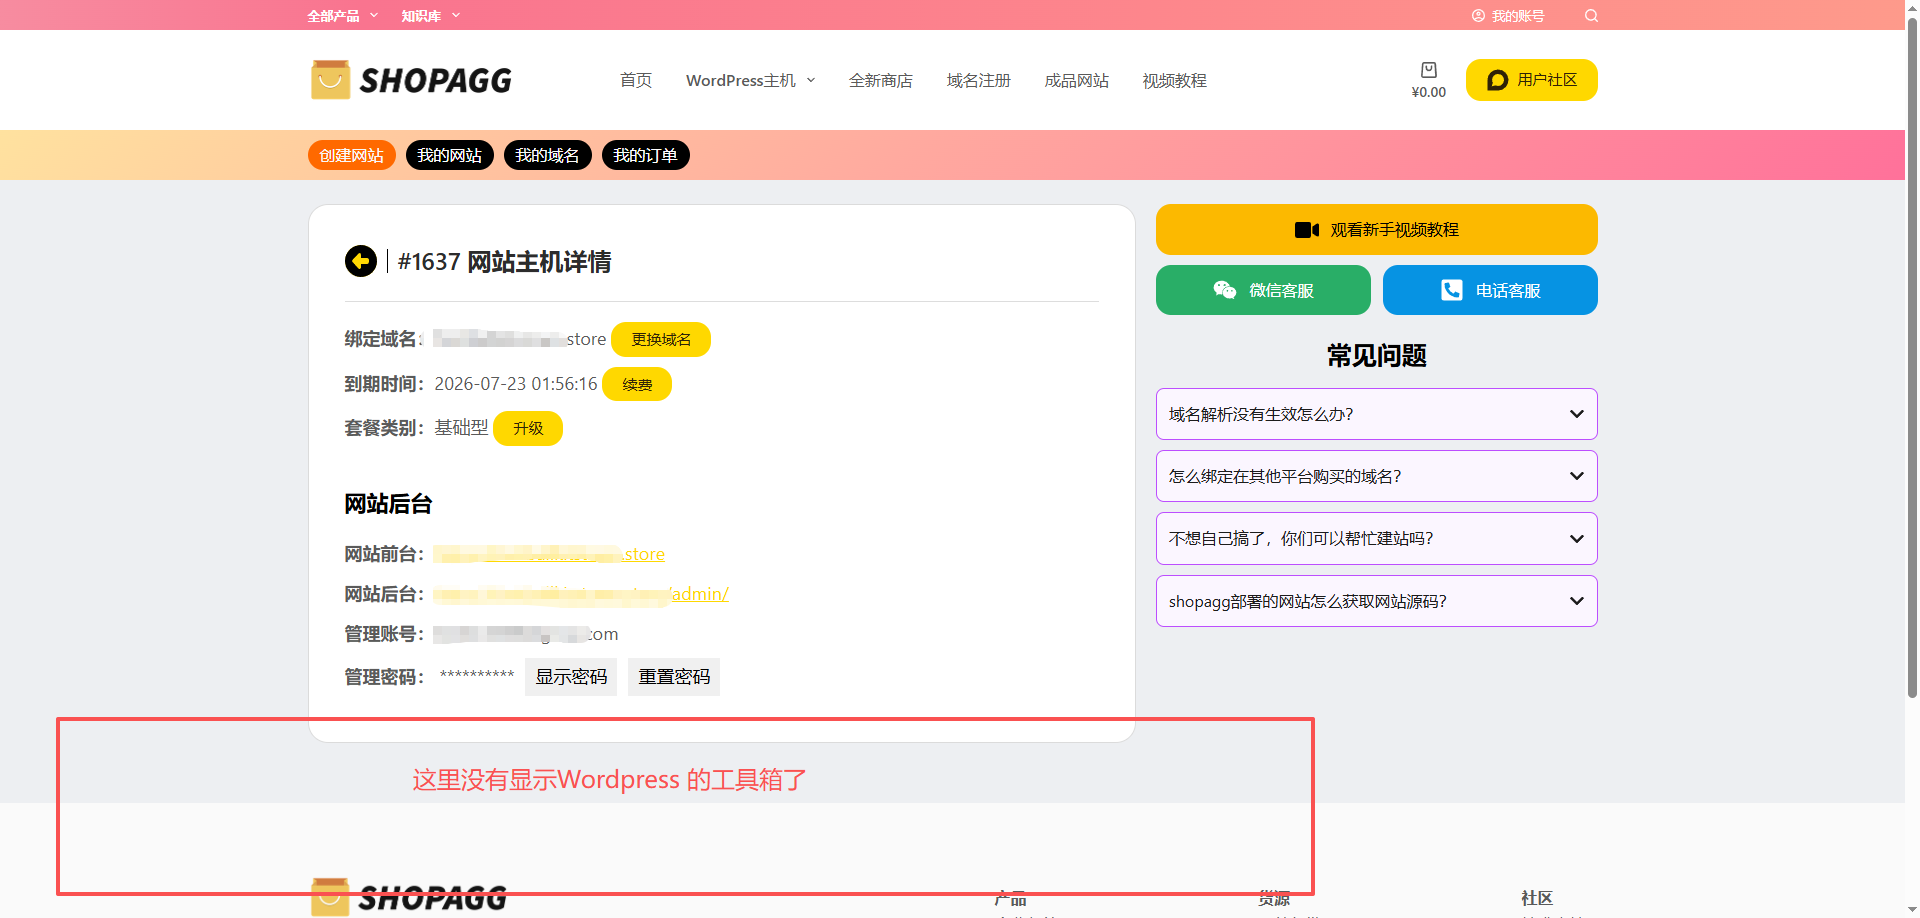
Task: Expand the 全部产品 dropdown
Action: point(343,16)
